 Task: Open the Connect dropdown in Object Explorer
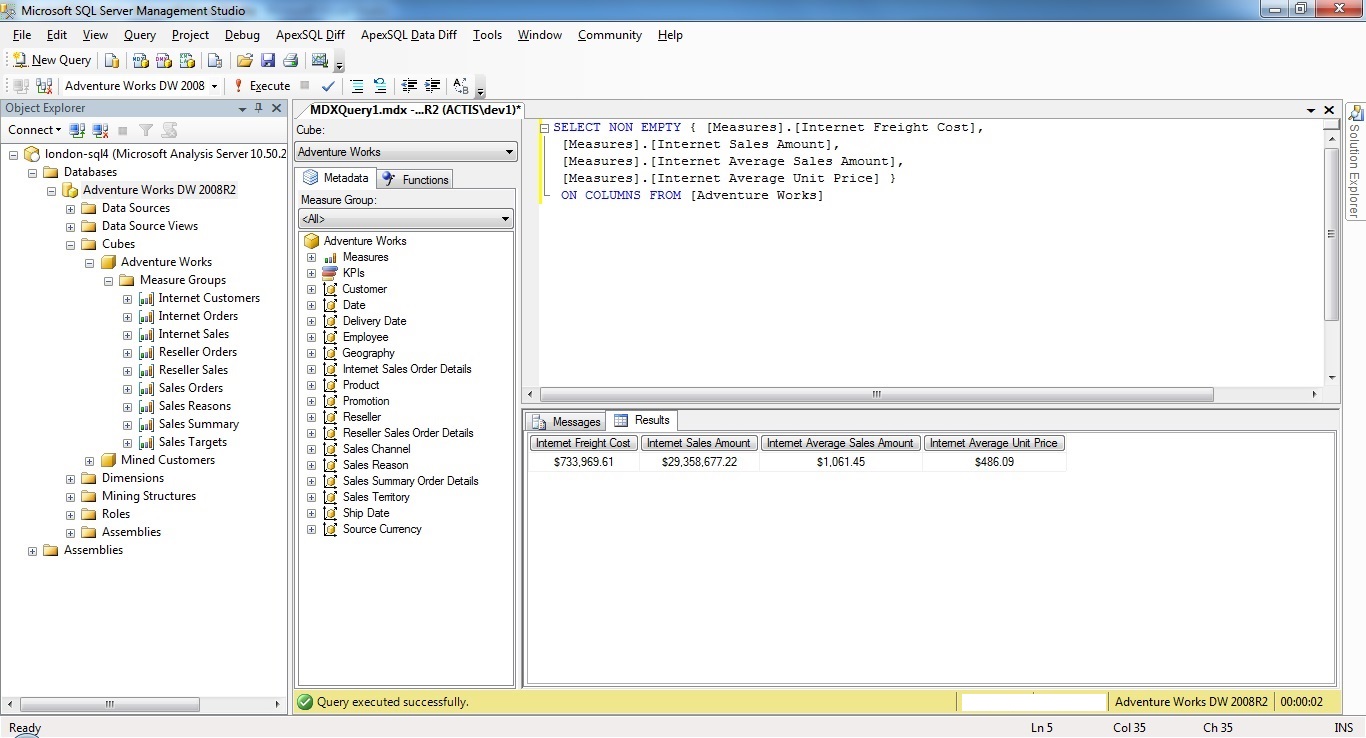pos(35,130)
